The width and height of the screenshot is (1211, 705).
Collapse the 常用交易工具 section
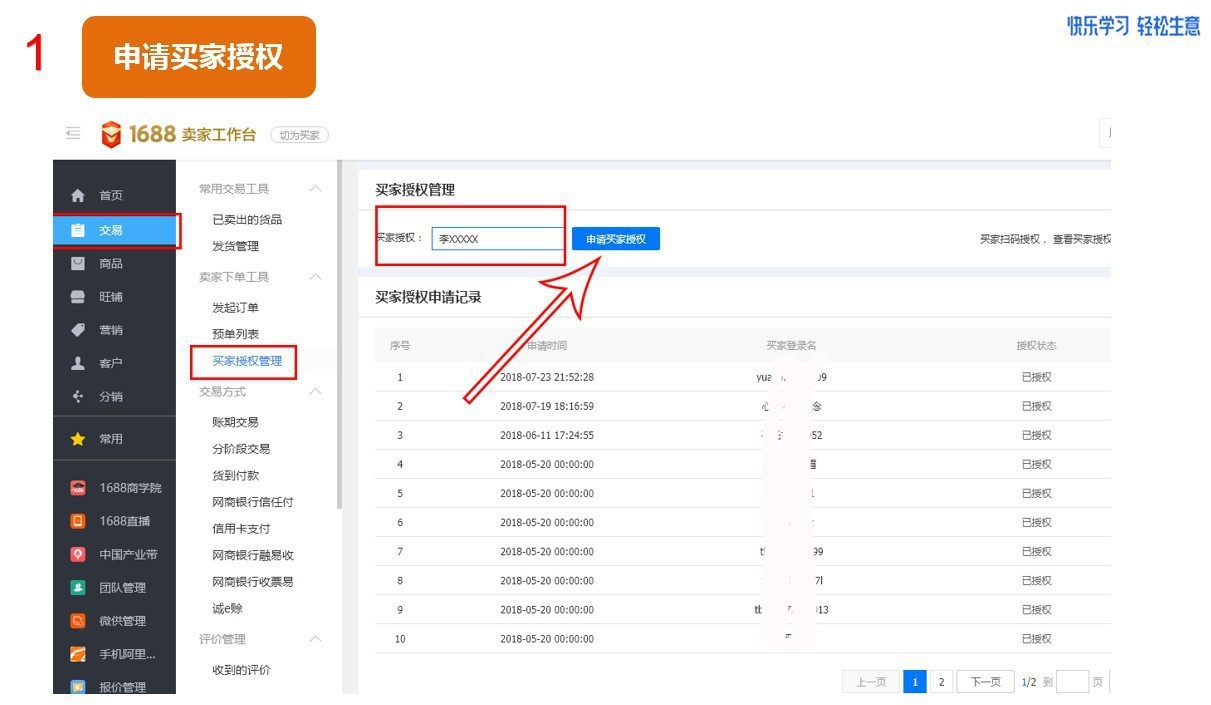click(x=315, y=189)
